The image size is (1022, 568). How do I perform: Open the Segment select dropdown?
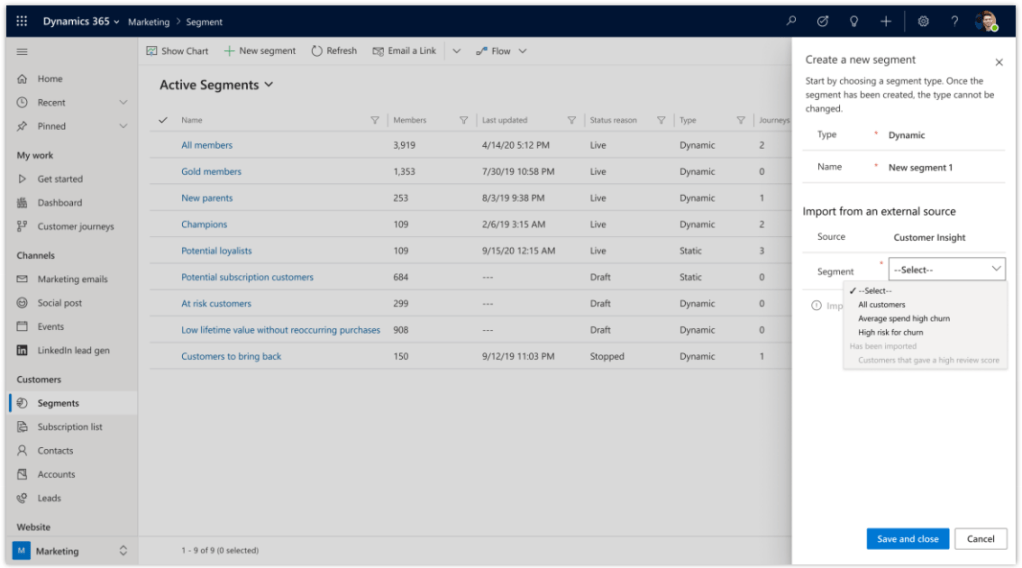coord(946,270)
